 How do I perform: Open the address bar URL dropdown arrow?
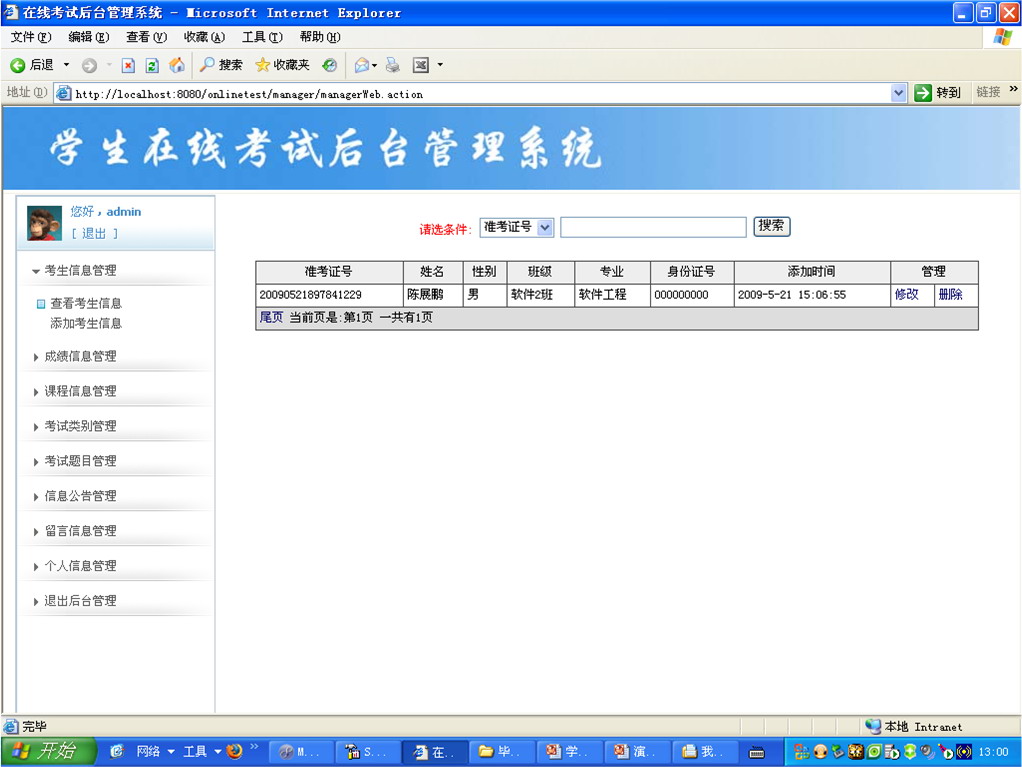(x=898, y=93)
